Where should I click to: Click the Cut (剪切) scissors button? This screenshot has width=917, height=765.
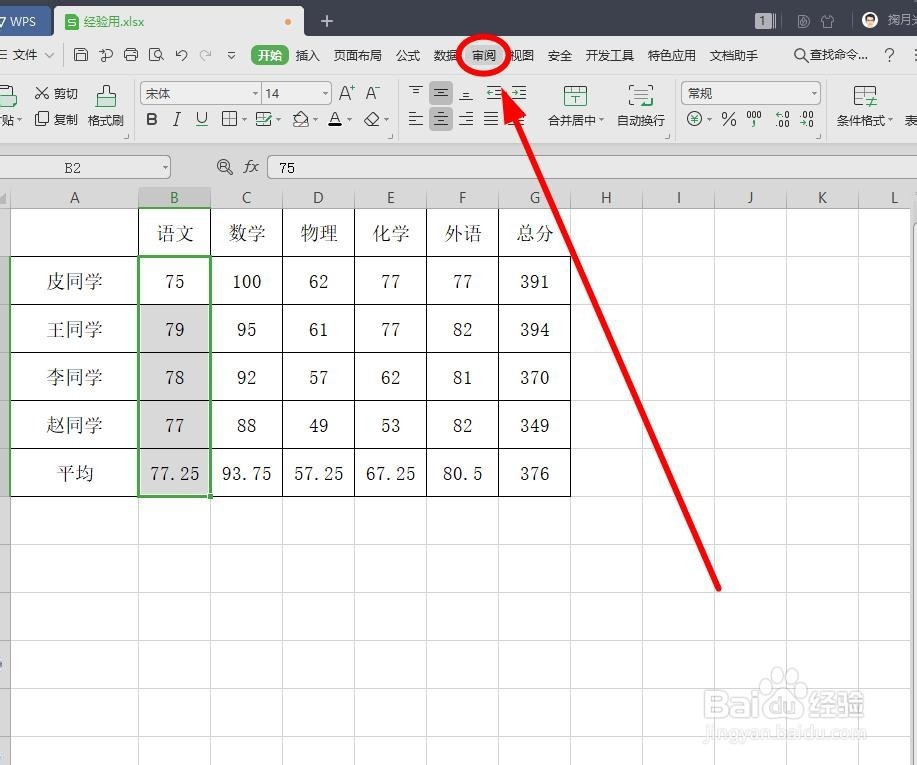click(56, 93)
